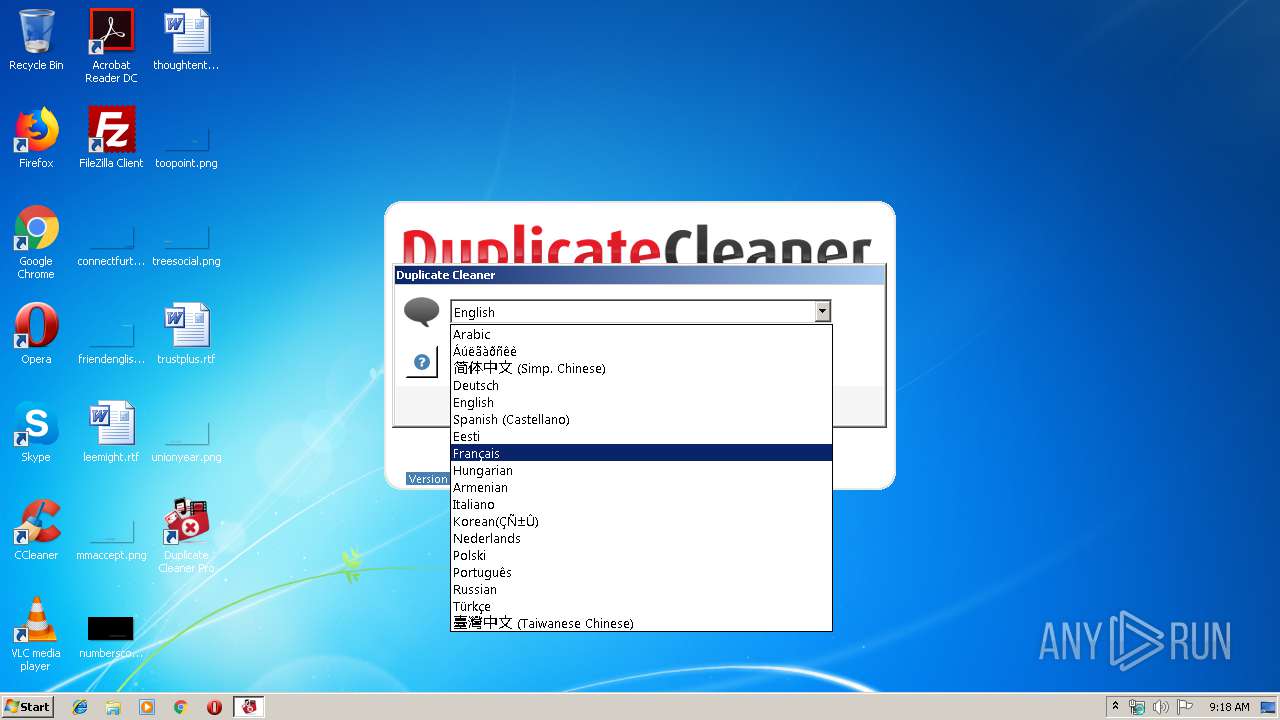The image size is (1280, 720).
Task: Choose Português language entry
Action: [641, 572]
